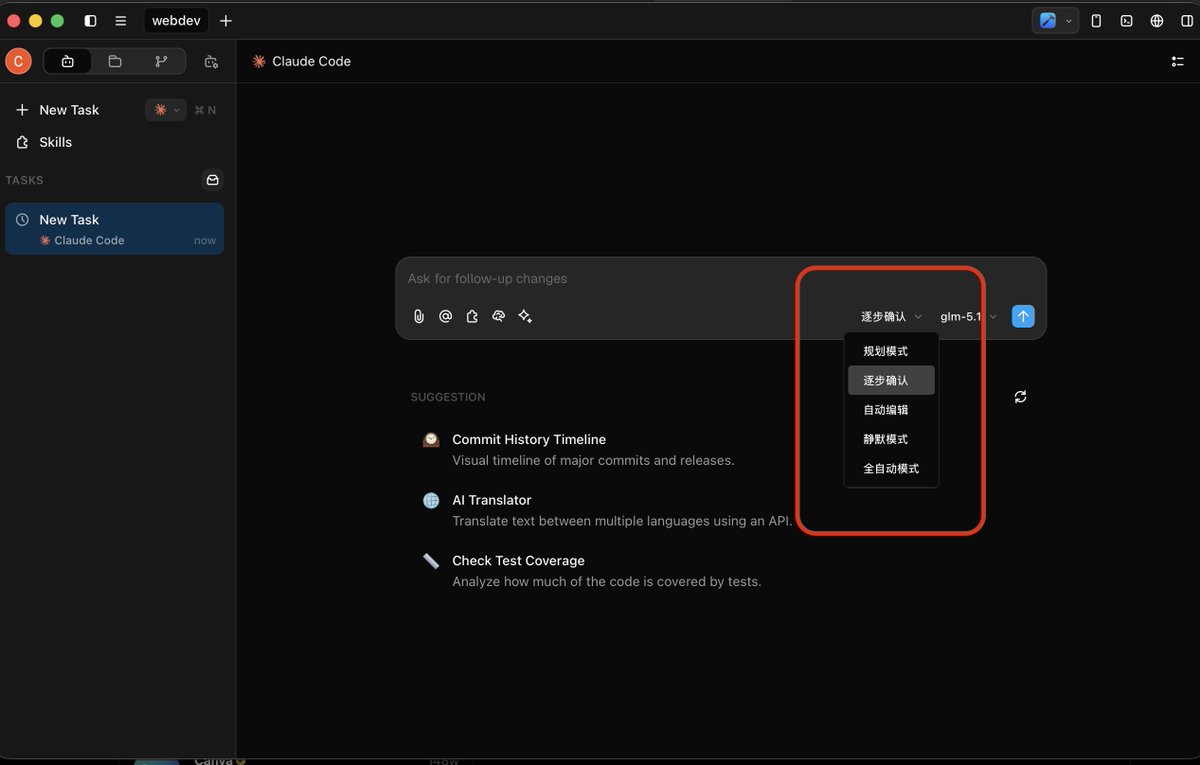Click the SUGGESTION section label
Viewport: 1200px width, 765px height.
[x=448, y=397]
